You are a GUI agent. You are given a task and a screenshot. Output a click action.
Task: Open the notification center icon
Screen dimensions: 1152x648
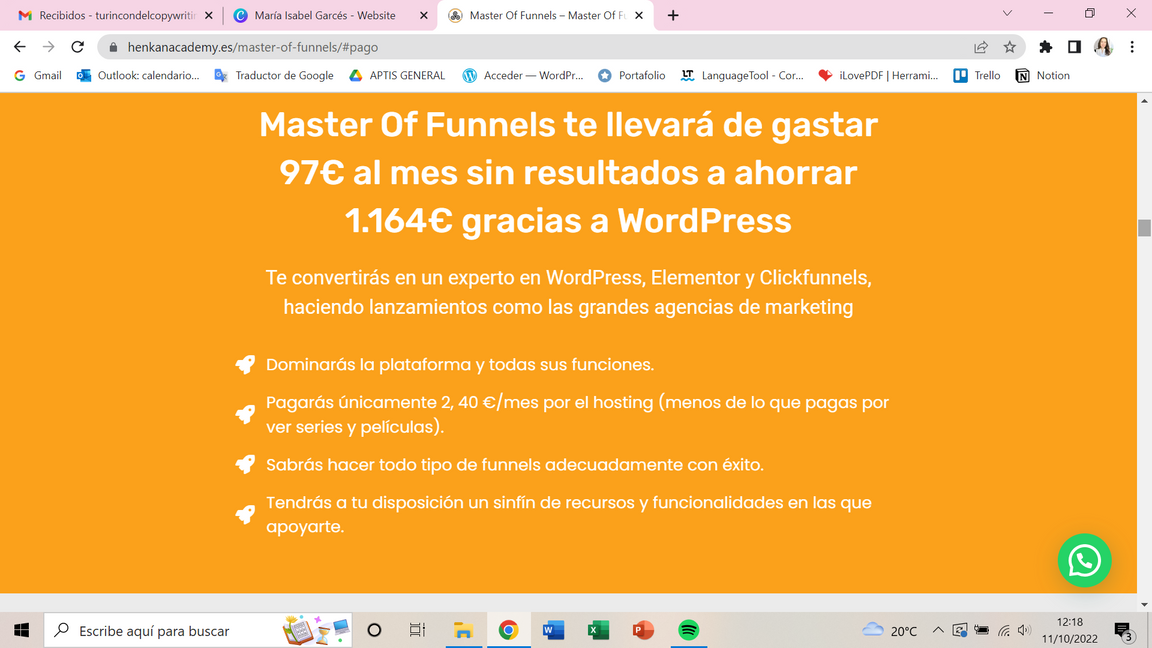click(x=1123, y=631)
